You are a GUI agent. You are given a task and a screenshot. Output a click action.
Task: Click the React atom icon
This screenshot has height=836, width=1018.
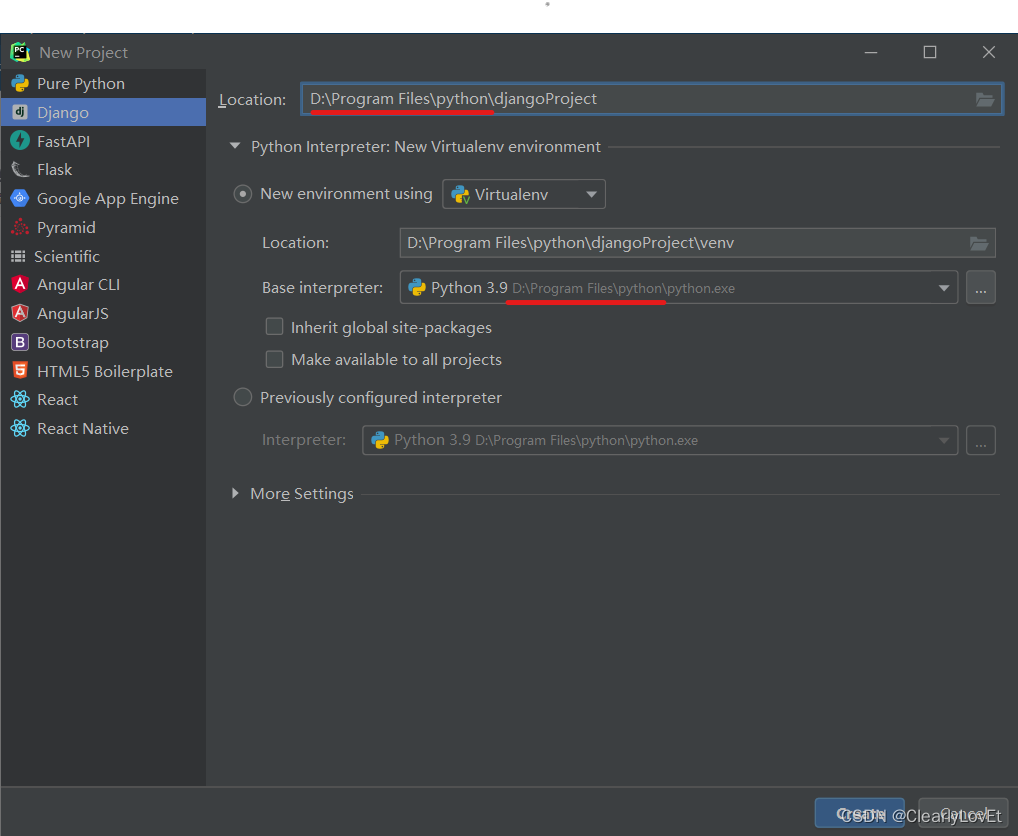[x=20, y=399]
